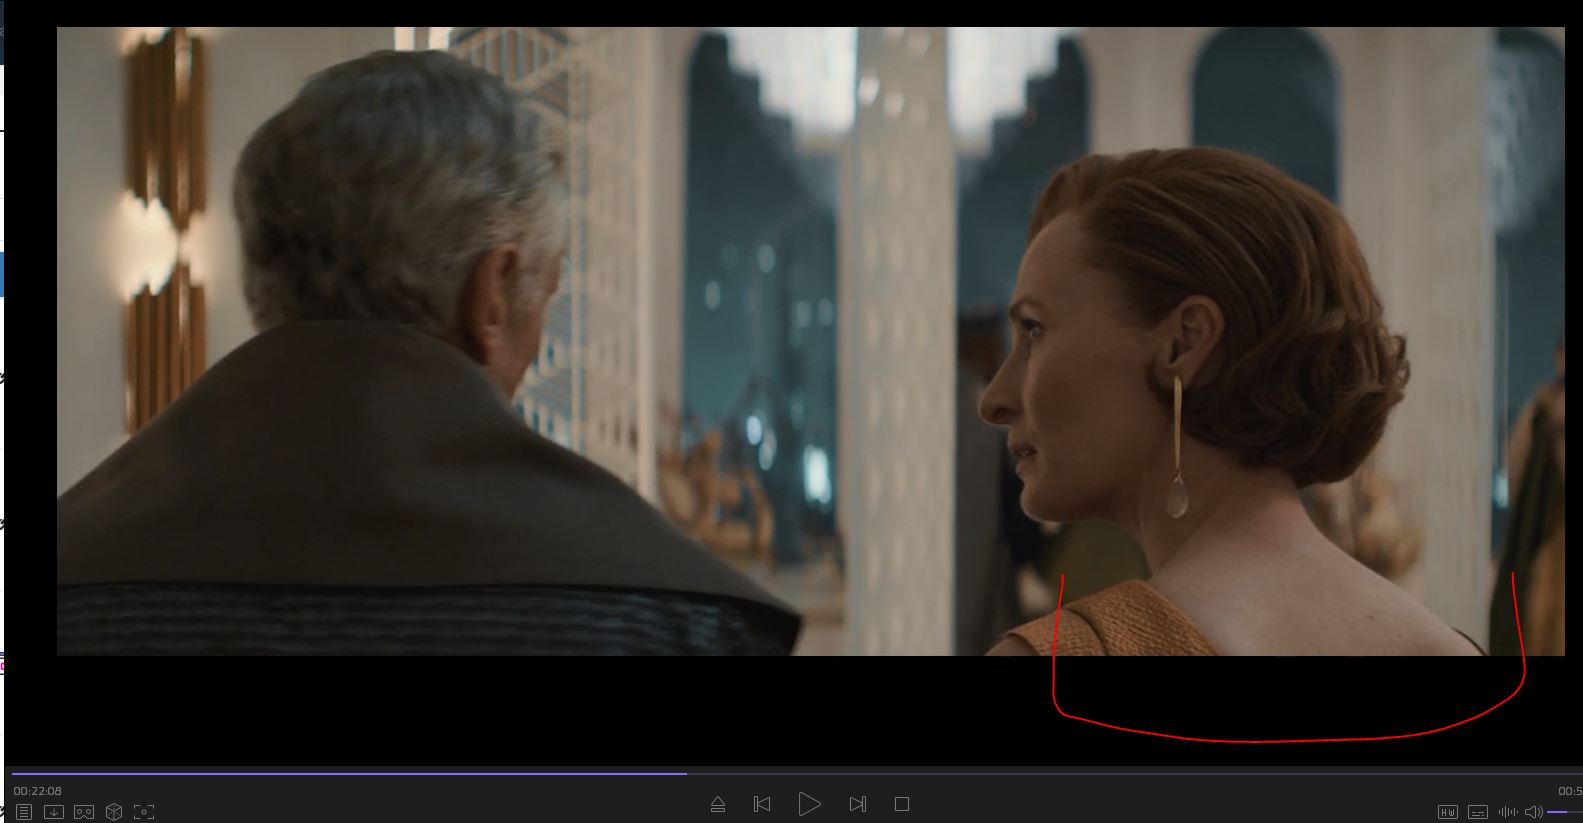The height and width of the screenshot is (823, 1583).
Task: Click the purple seek progress bar
Action: 350,773
